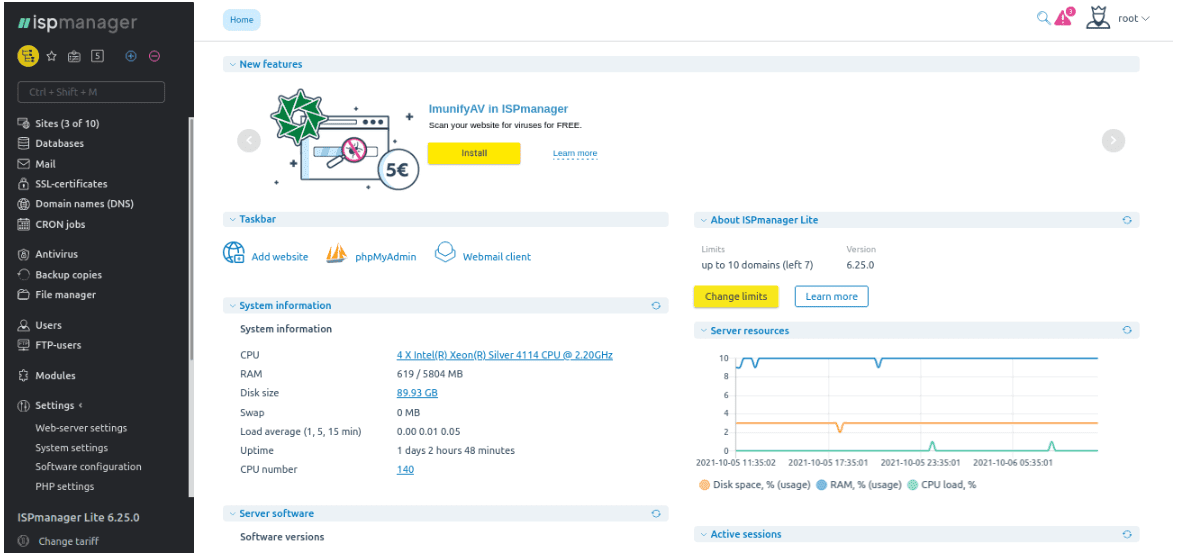
Task: Open Software configuration submenu item
Action: click(88, 466)
